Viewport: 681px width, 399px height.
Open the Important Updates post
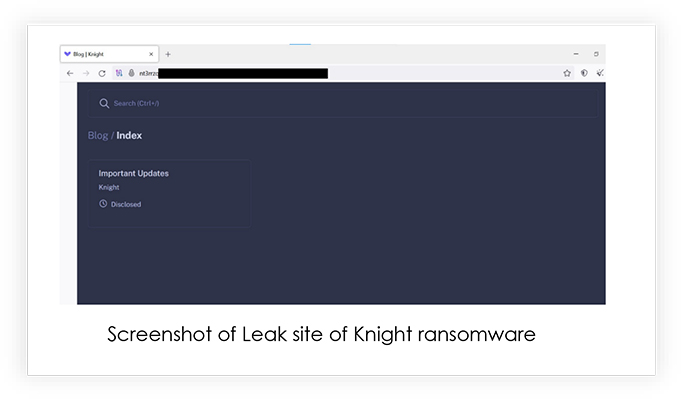point(133,173)
